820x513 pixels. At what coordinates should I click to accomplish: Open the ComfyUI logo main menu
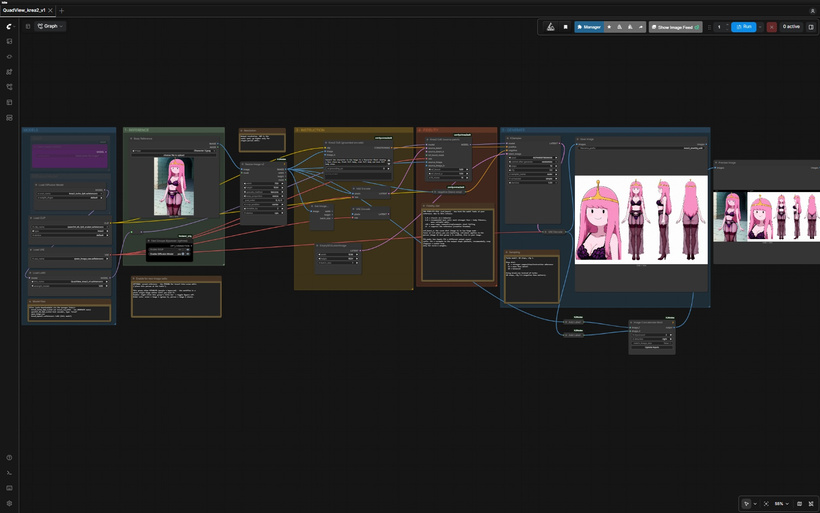pos(9,26)
